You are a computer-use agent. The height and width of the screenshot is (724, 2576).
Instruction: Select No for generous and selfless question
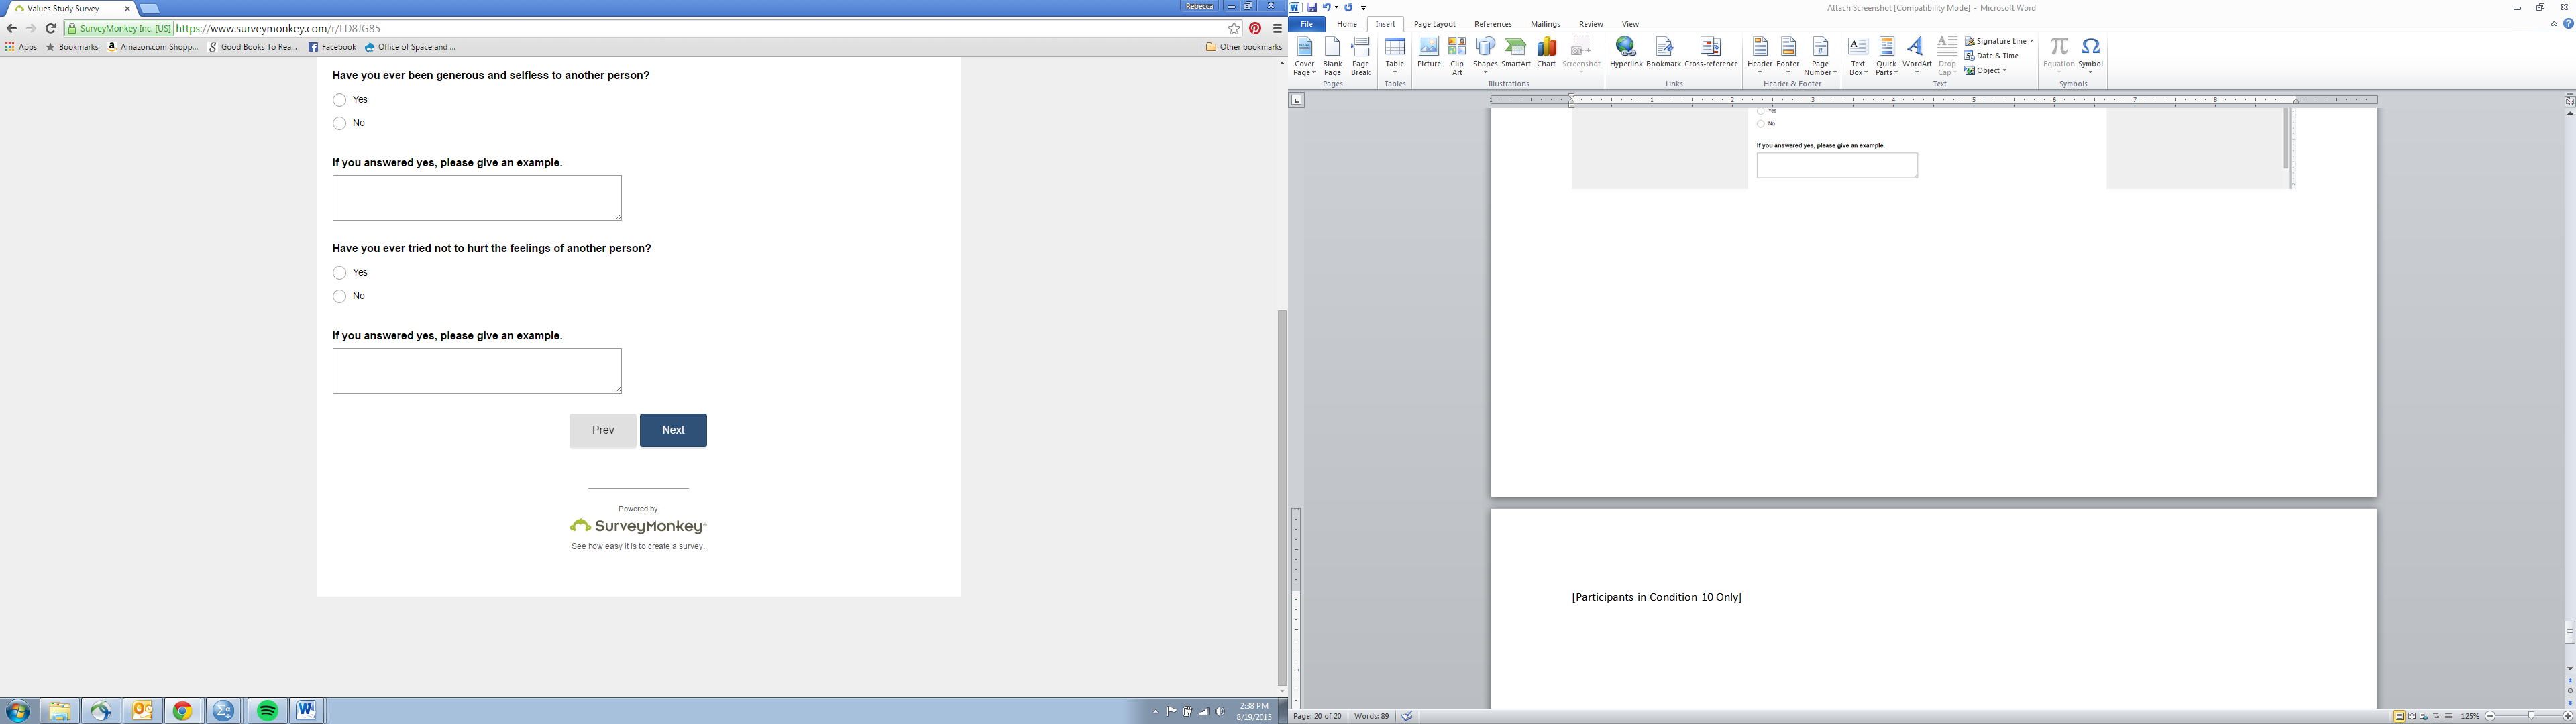pyautogui.click(x=340, y=123)
